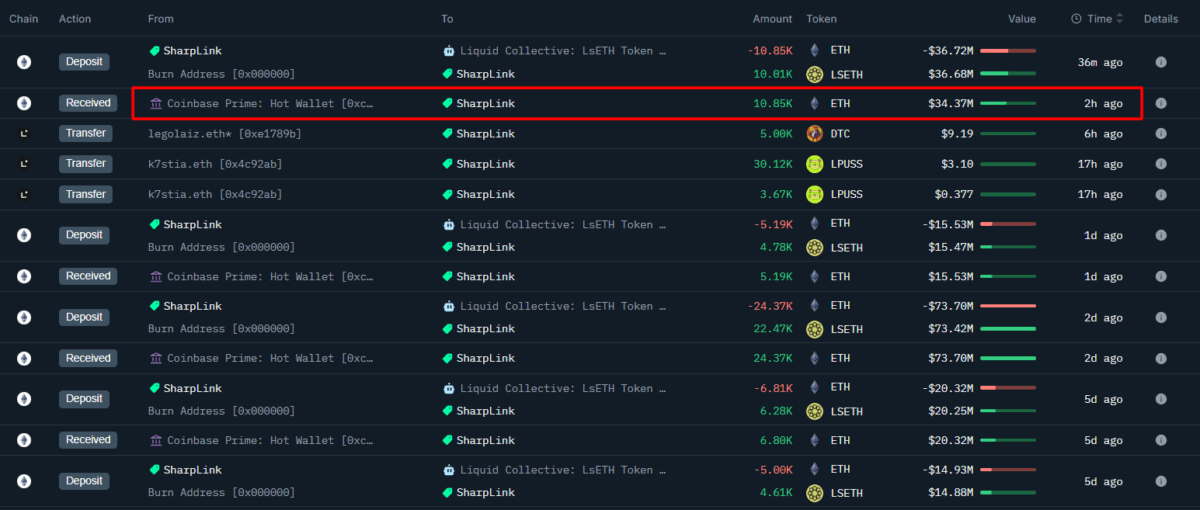
Task: Open details icon for the 5.19K ETH Received row
Action: point(1161,276)
